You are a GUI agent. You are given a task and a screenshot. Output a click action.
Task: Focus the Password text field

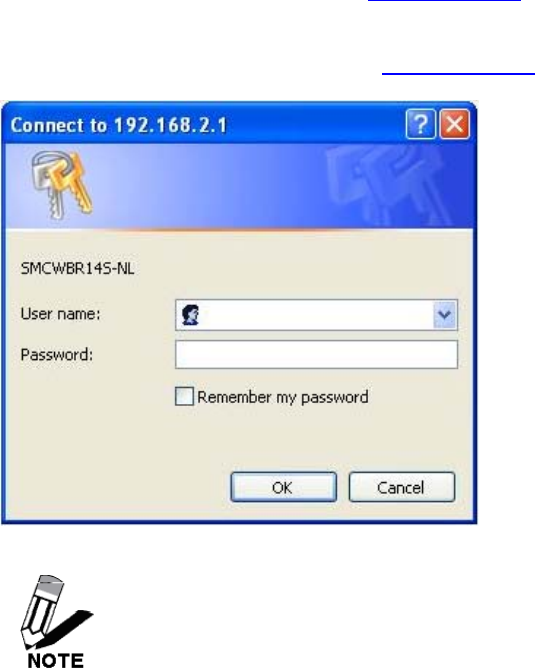(x=316, y=354)
